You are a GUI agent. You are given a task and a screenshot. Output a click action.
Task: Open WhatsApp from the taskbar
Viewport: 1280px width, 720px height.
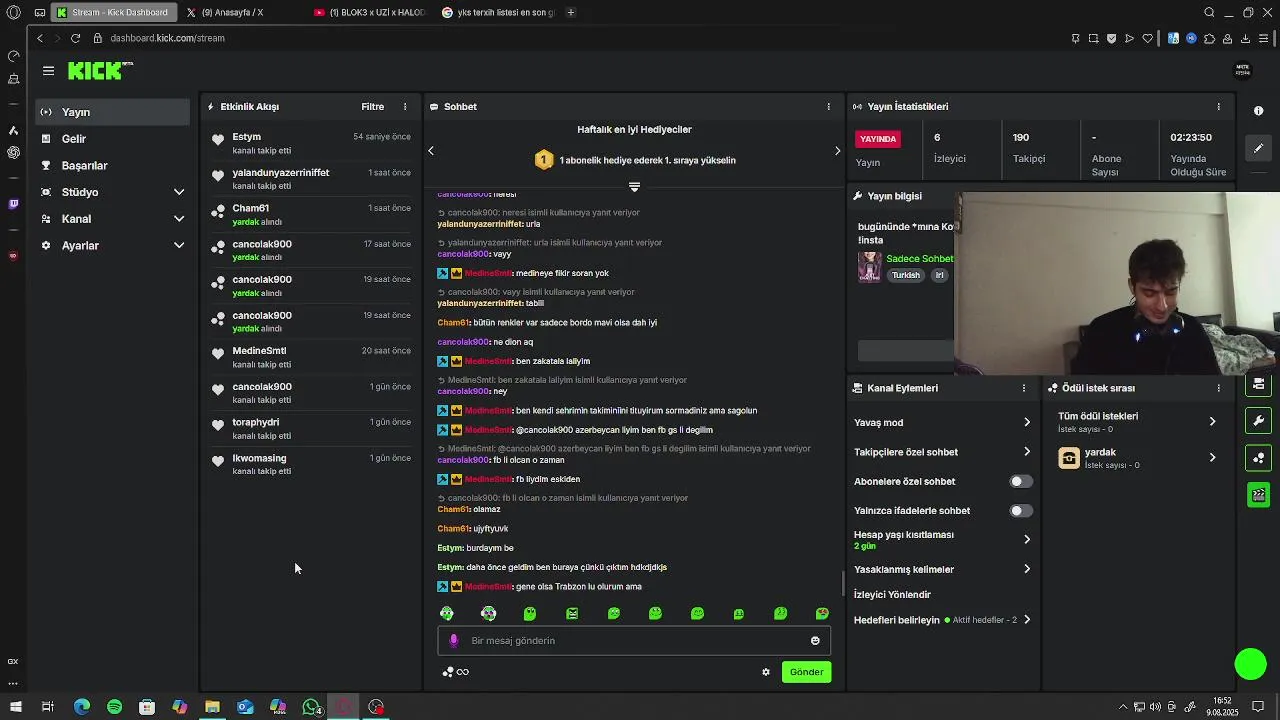[311, 707]
